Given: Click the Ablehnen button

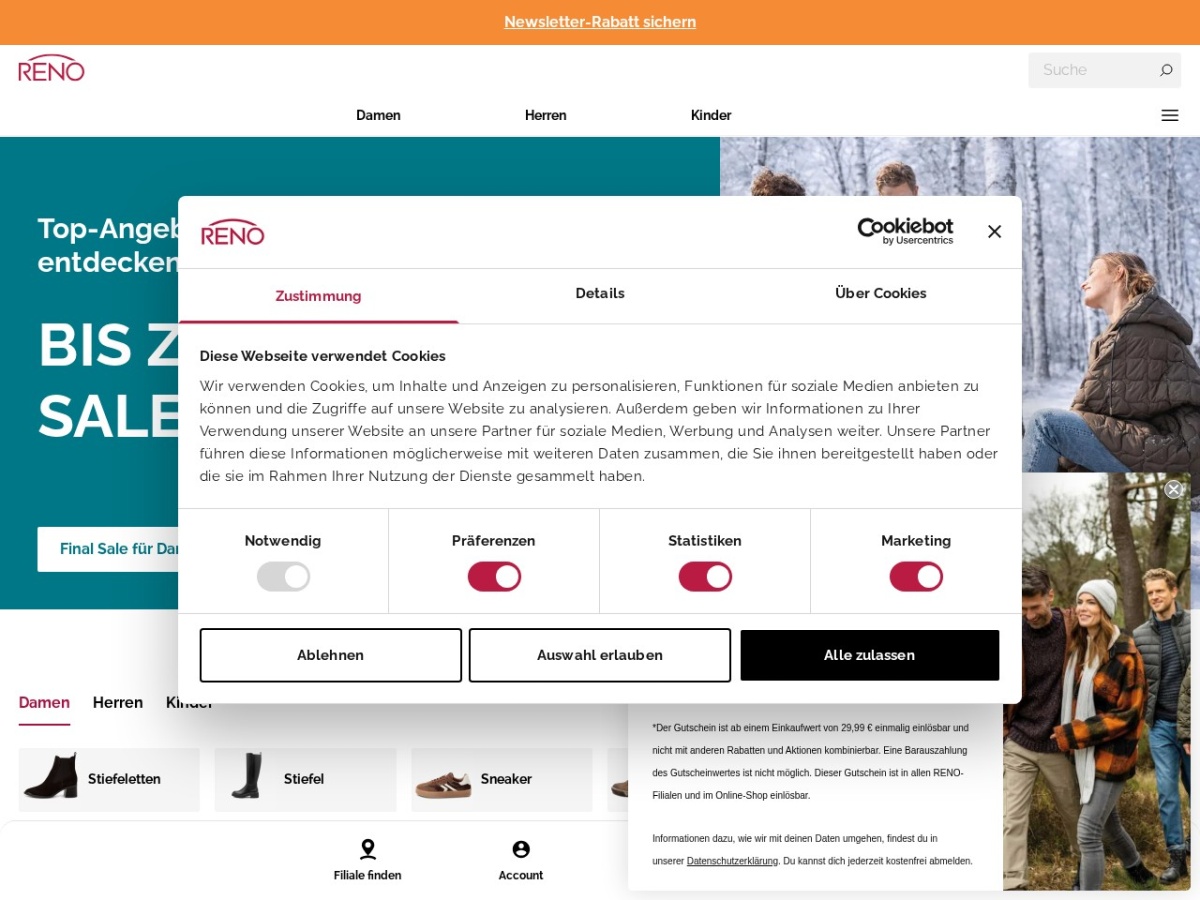Looking at the screenshot, I should click(x=331, y=655).
